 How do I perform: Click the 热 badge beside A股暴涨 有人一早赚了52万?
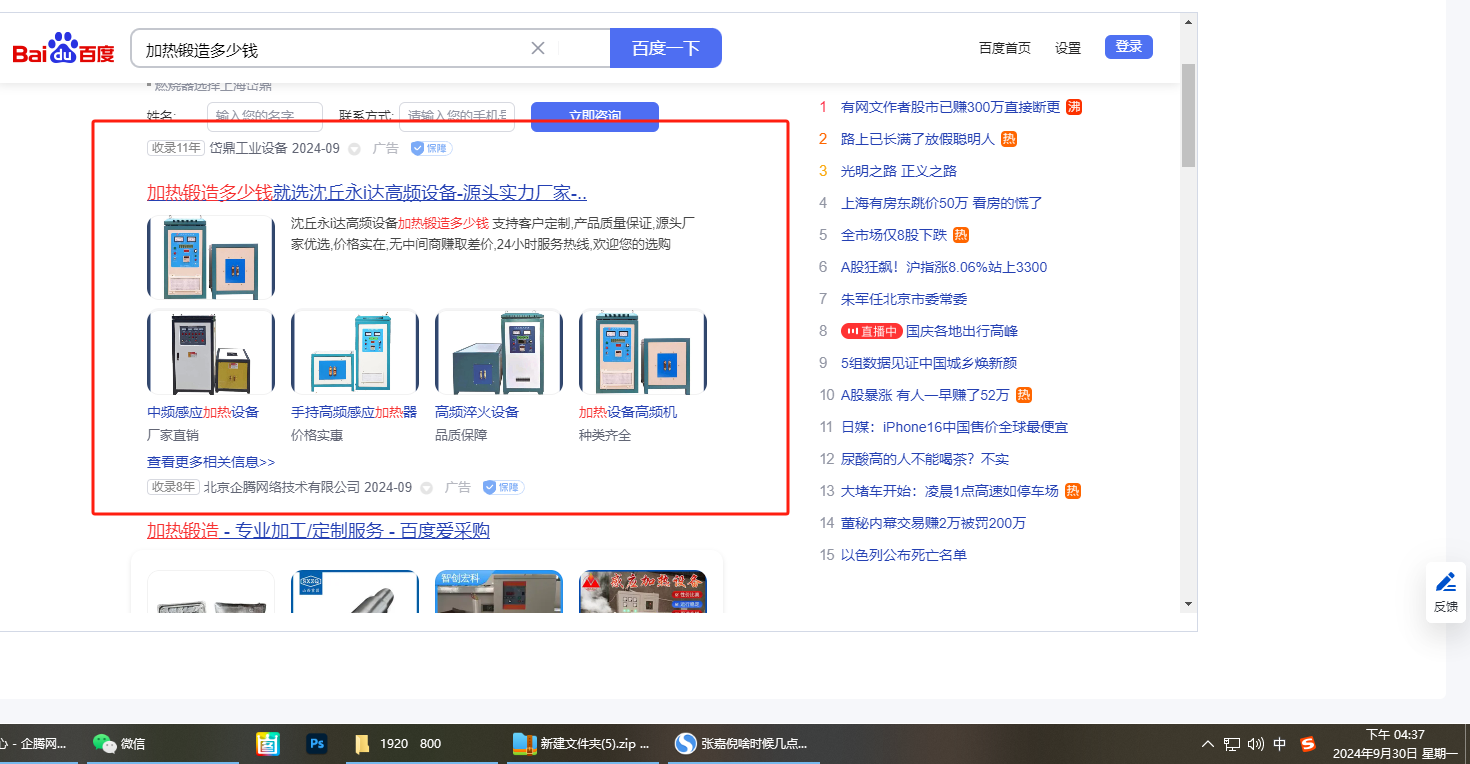[1024, 395]
